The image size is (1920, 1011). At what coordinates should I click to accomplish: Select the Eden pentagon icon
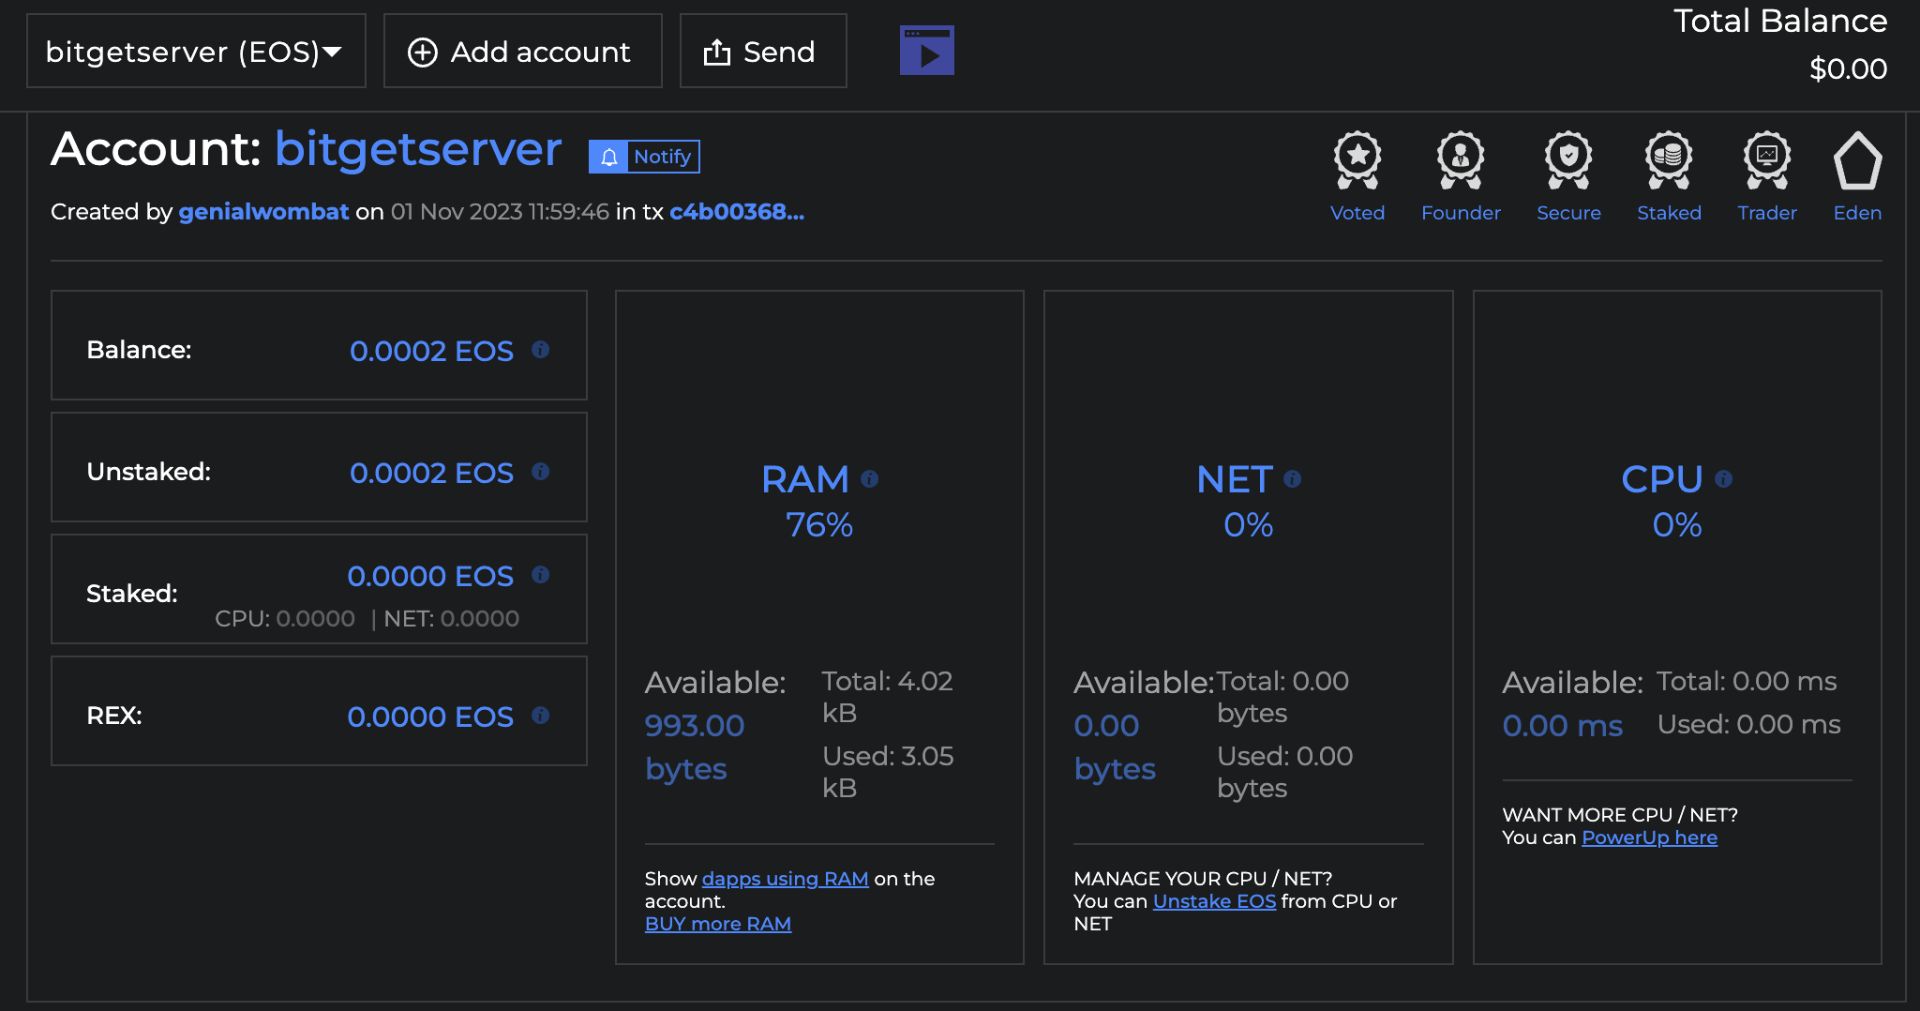1857,160
